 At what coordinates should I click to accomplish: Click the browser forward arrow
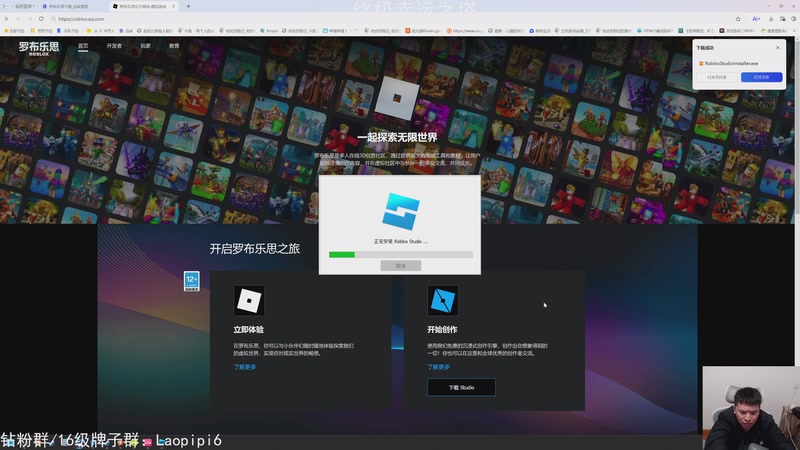pyautogui.click(x=30, y=19)
